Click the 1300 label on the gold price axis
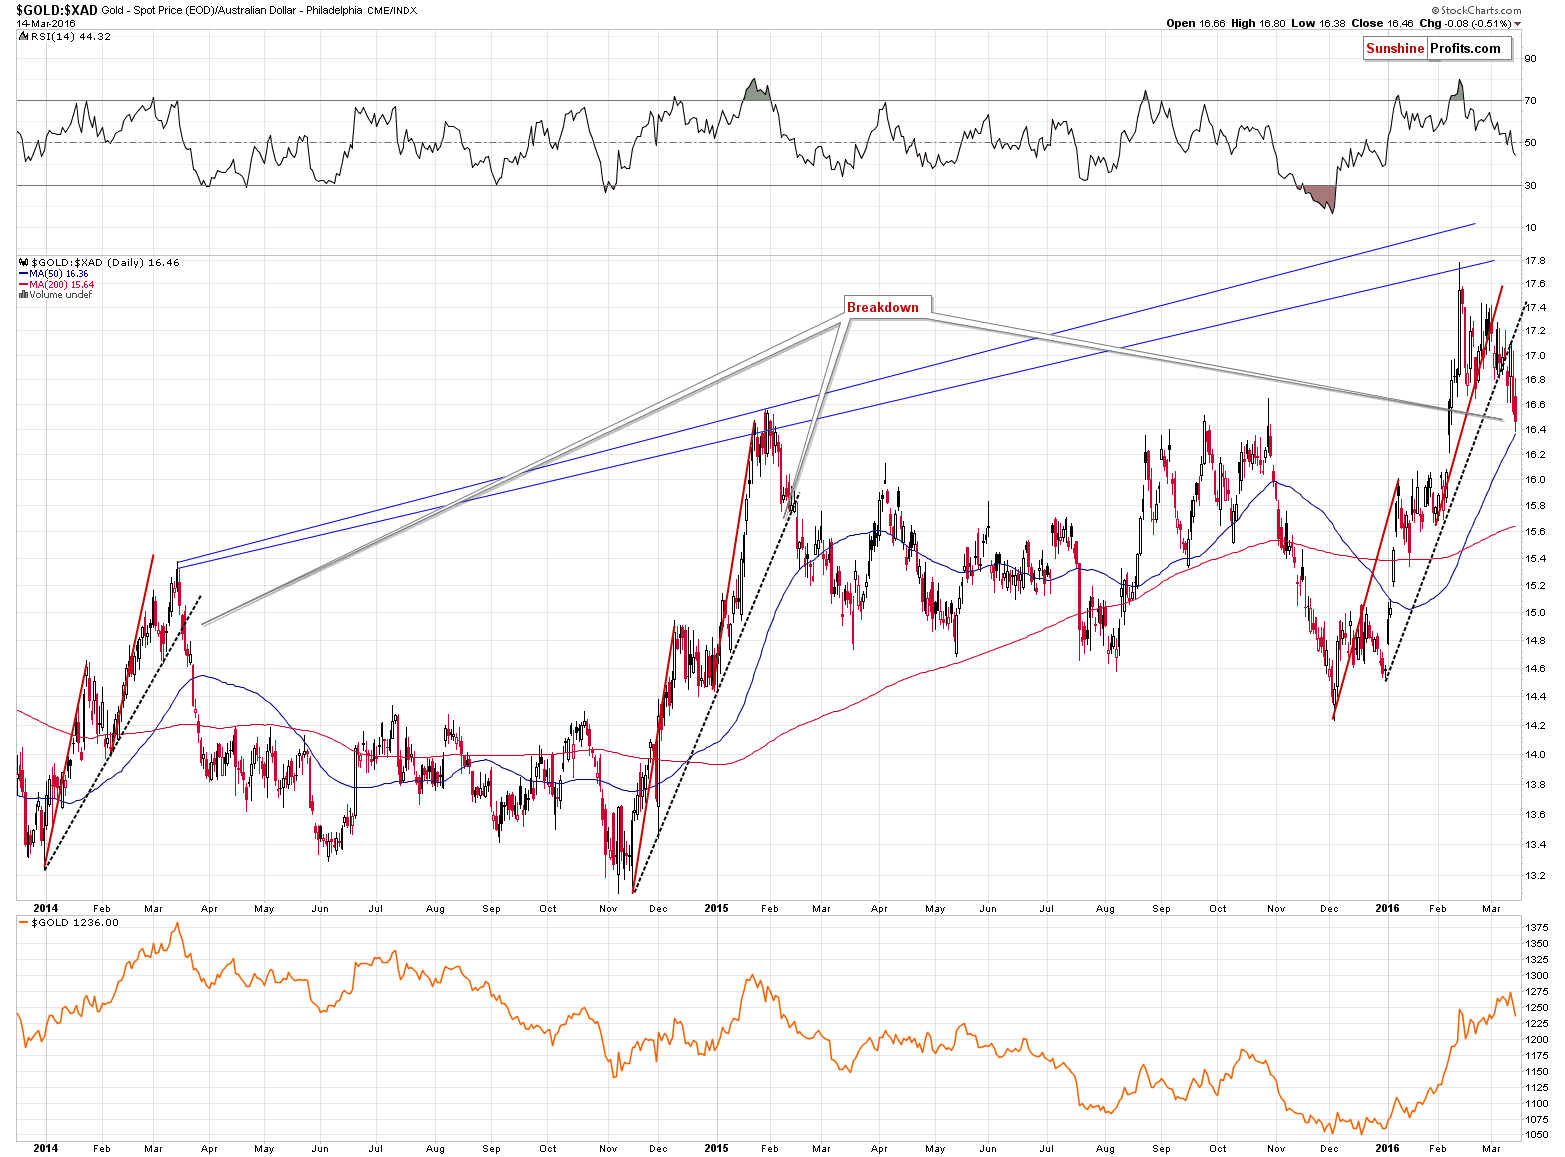 pyautogui.click(x=1537, y=976)
